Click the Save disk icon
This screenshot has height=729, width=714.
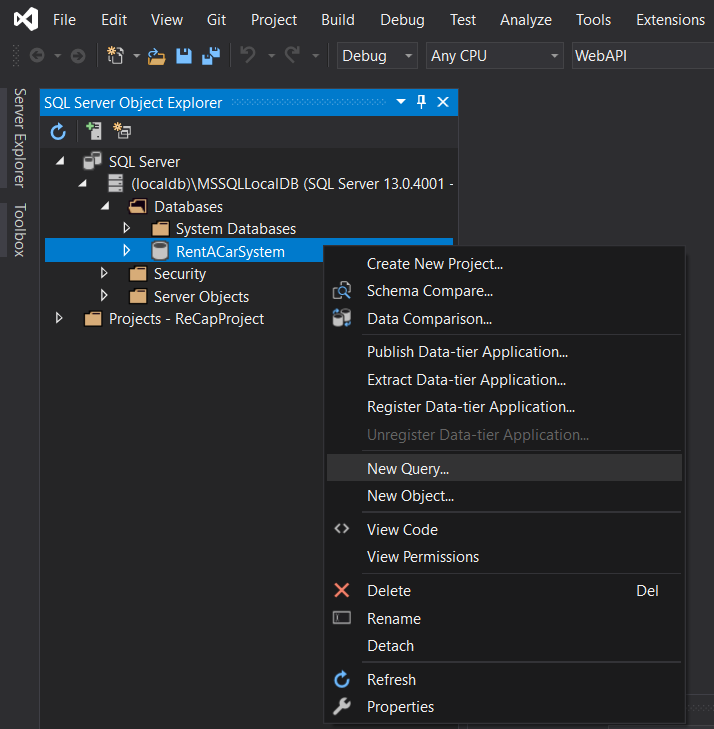(x=184, y=56)
